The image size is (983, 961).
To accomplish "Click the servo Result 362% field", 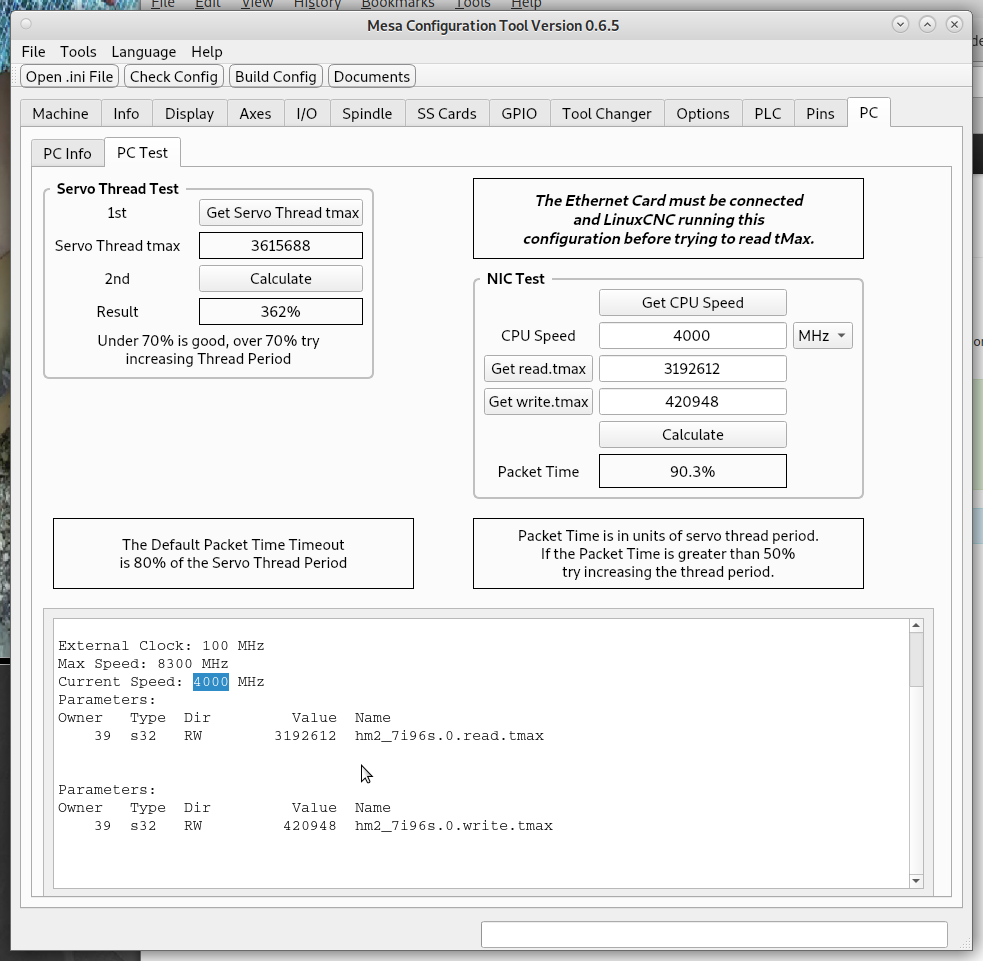I will tap(281, 312).
